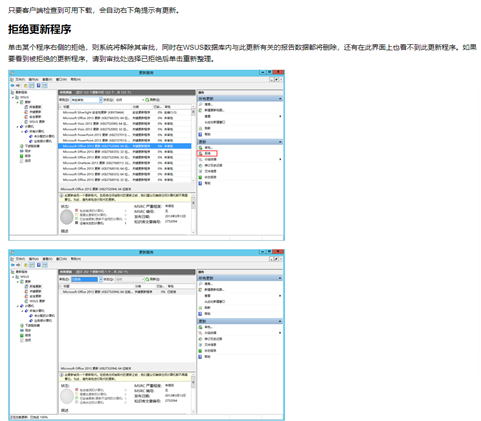Select 所有计算机 node in lower console tree
The width and height of the screenshot is (481, 421).
pos(36,311)
